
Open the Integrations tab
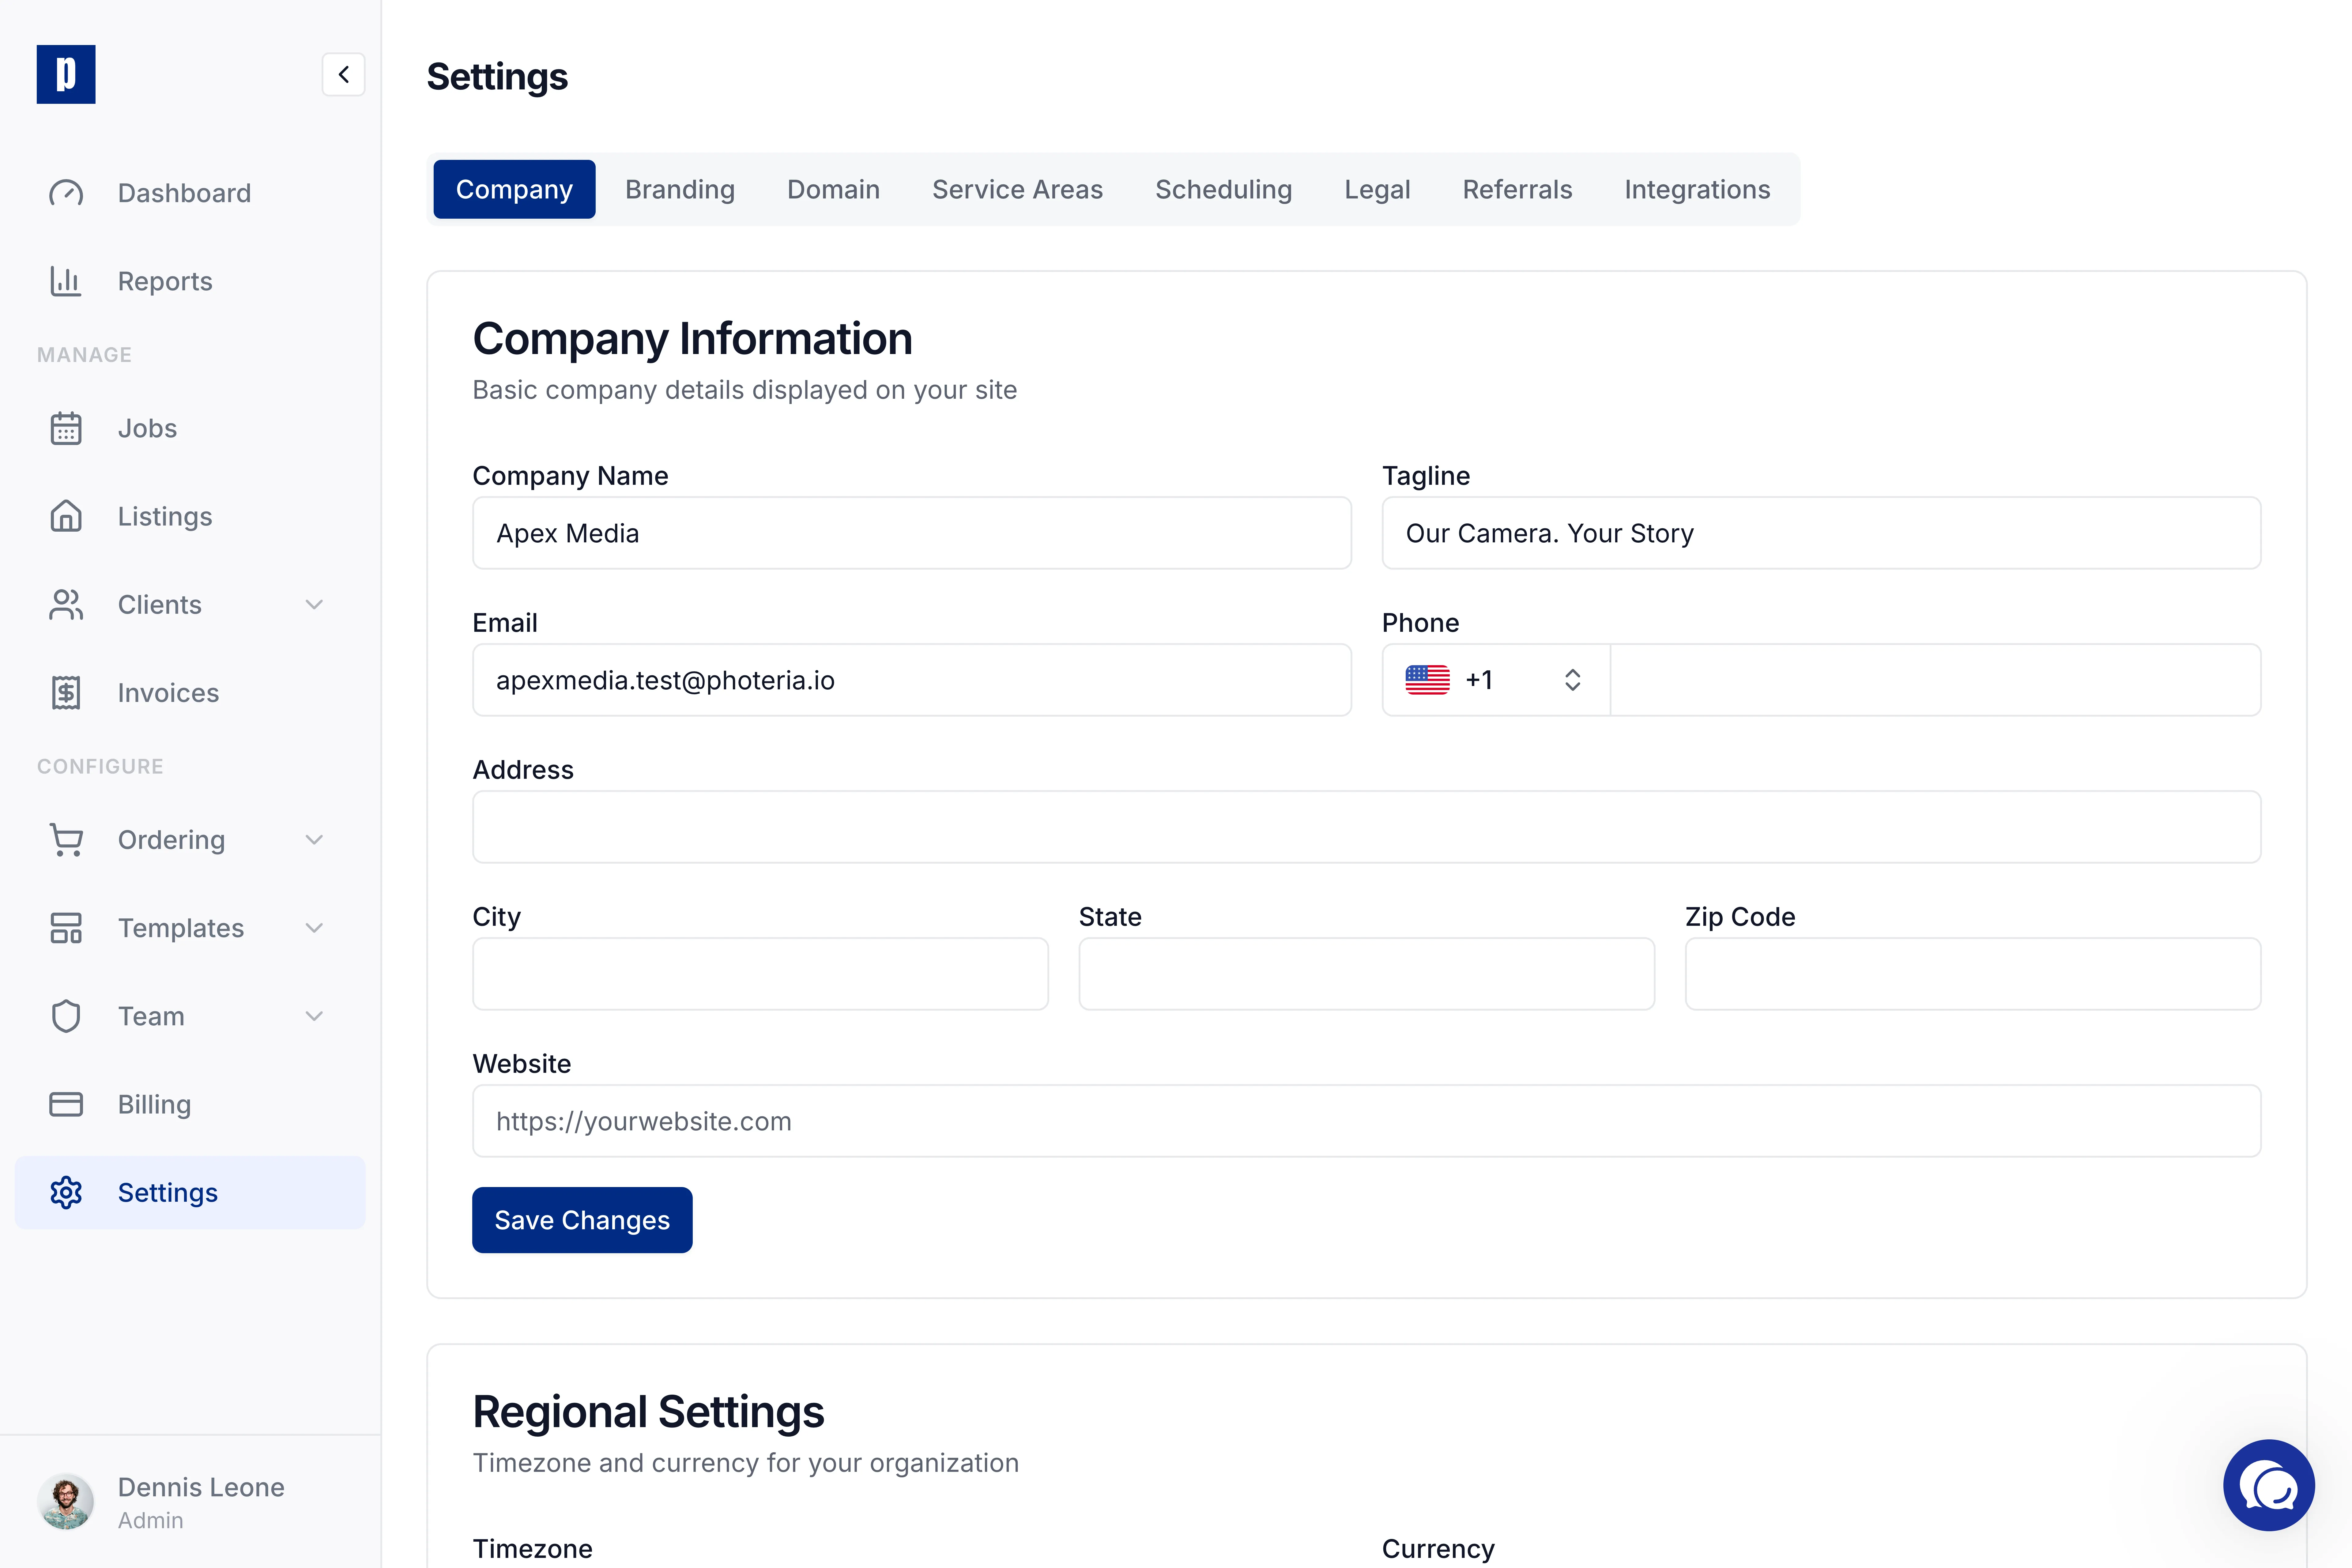(1697, 189)
